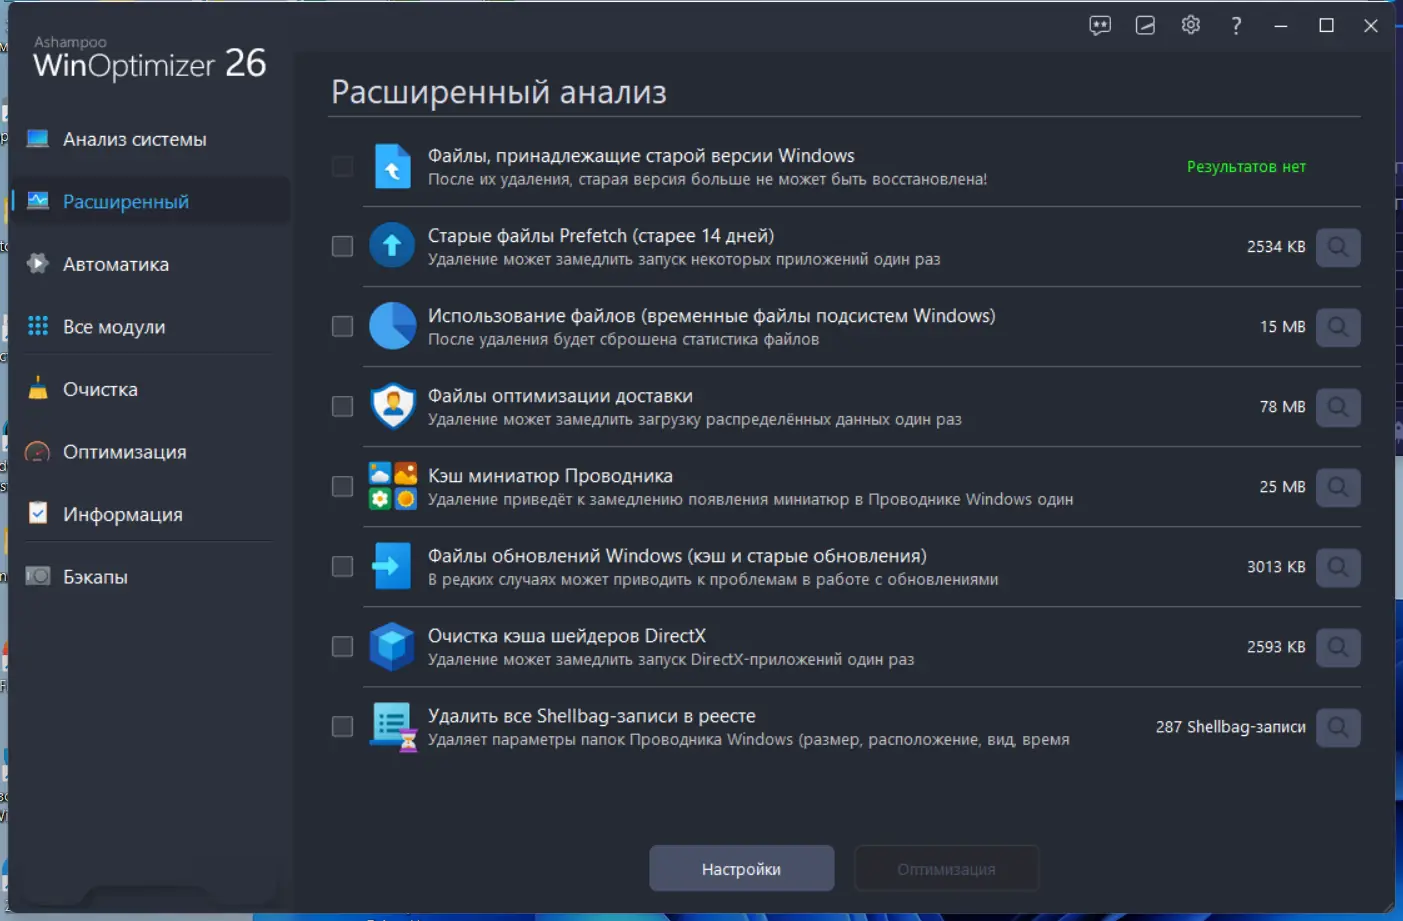Click the Анализ системы monitor icon
The height and width of the screenshot is (921, 1403).
(x=38, y=139)
